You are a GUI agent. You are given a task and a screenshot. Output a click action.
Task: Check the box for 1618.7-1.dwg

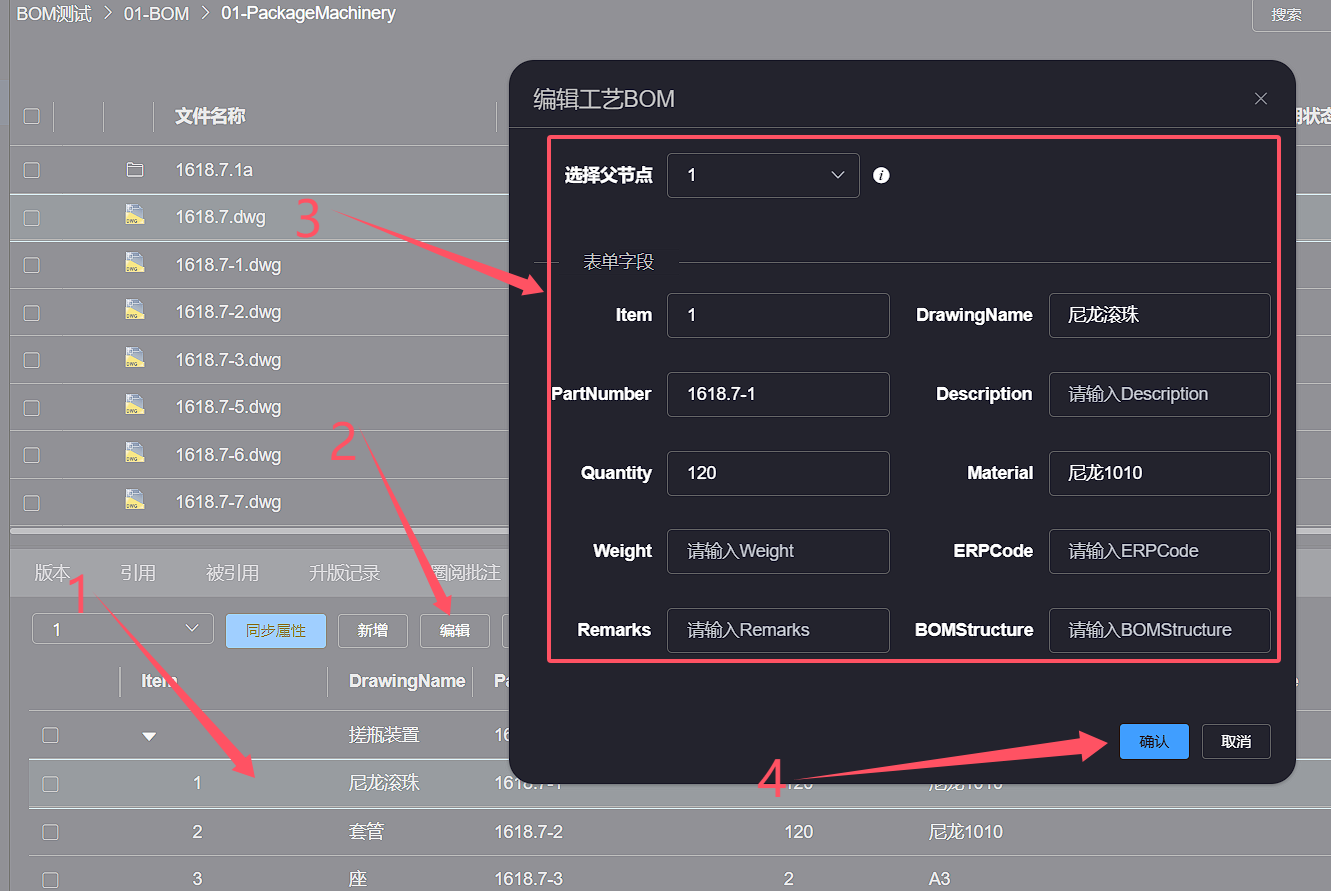[x=32, y=265]
